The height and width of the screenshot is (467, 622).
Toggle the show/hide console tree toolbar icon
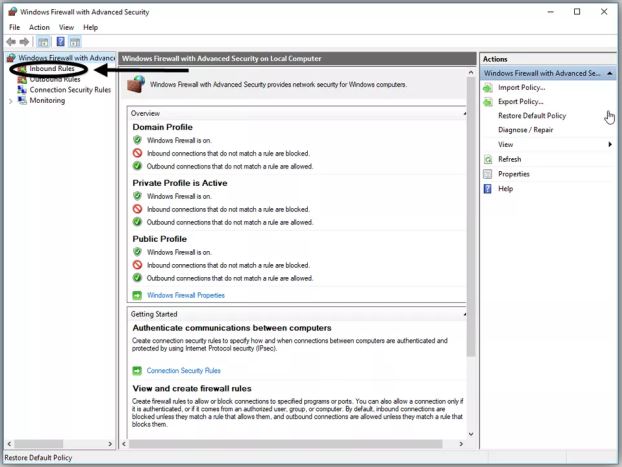(43, 42)
